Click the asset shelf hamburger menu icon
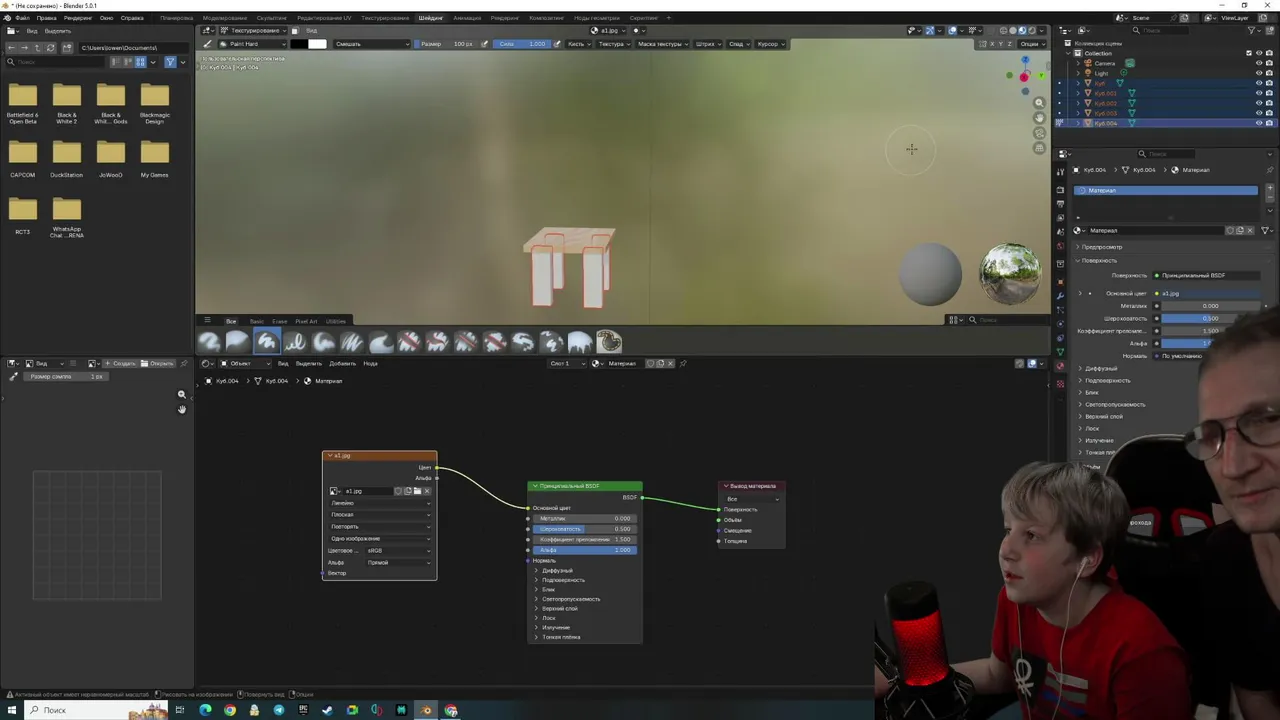This screenshot has height=720, width=1280. tap(207, 320)
